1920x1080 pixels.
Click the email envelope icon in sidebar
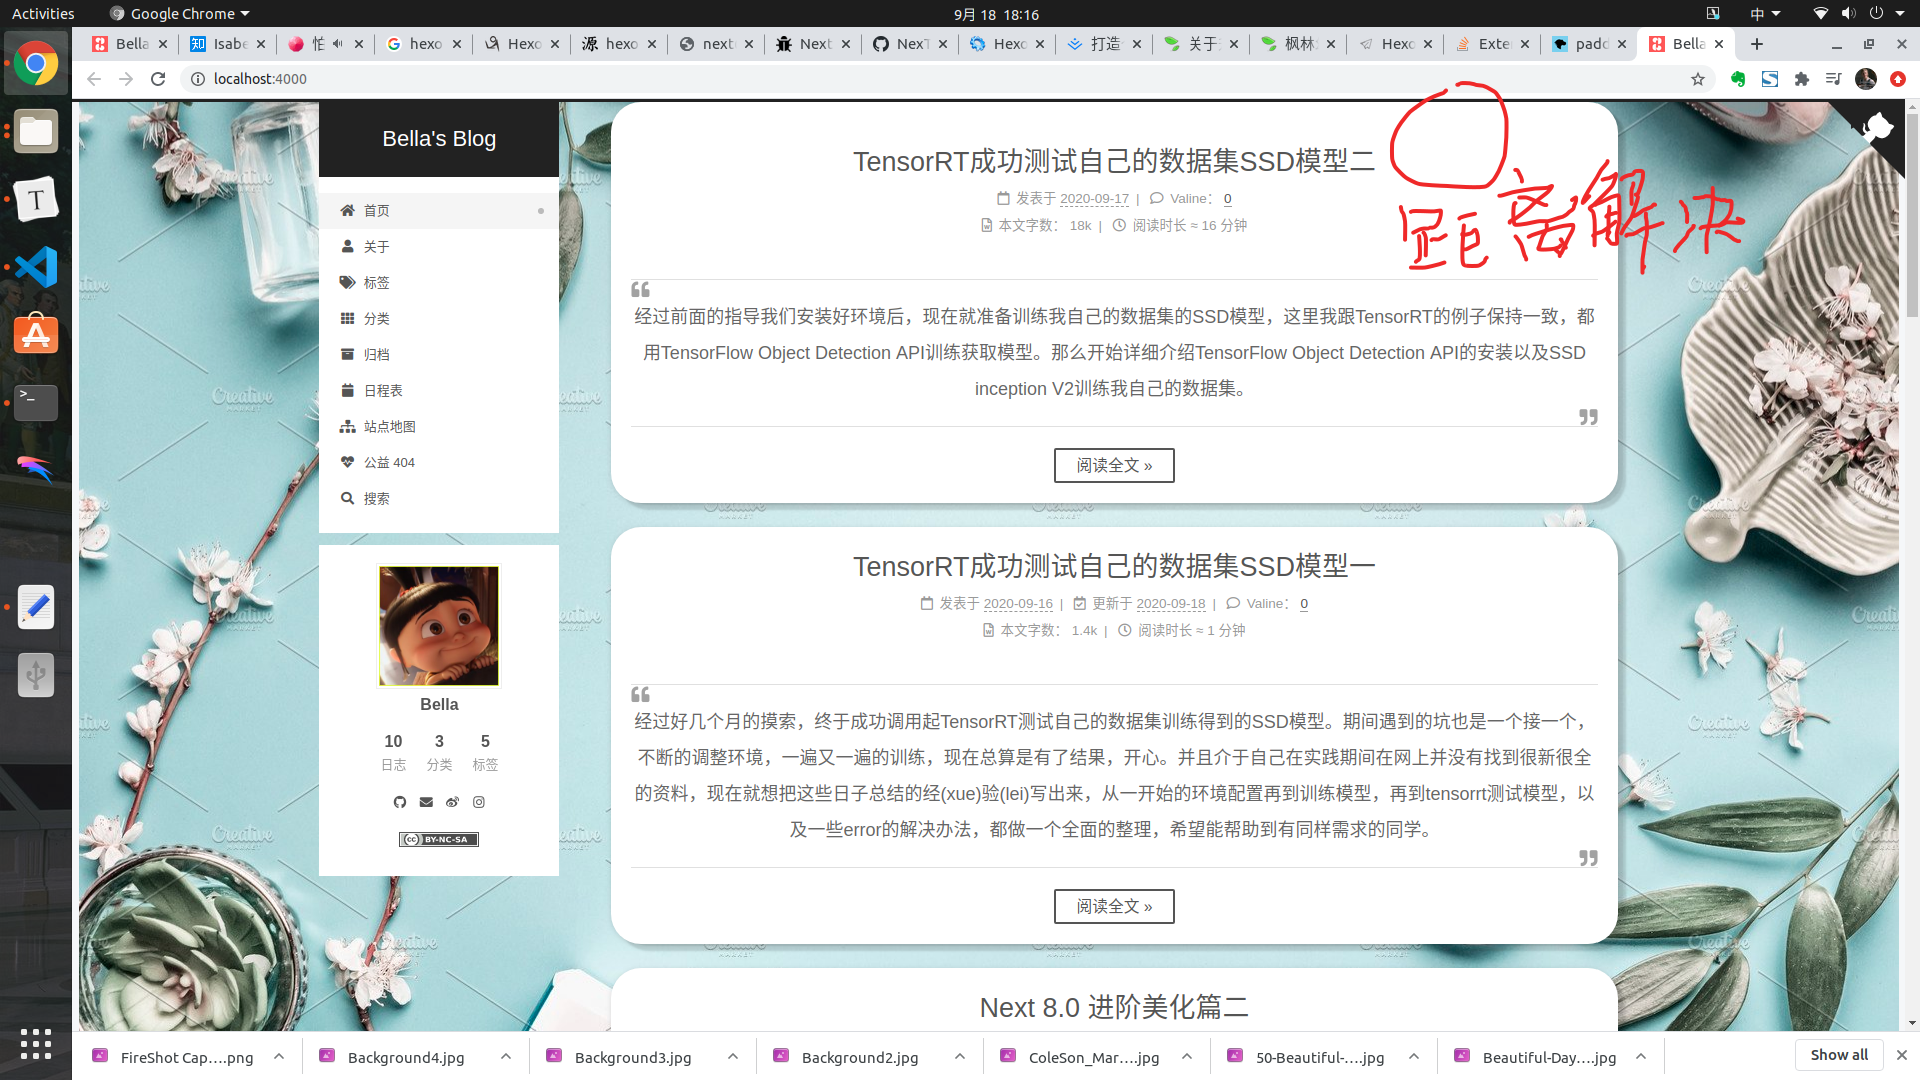pos(426,802)
